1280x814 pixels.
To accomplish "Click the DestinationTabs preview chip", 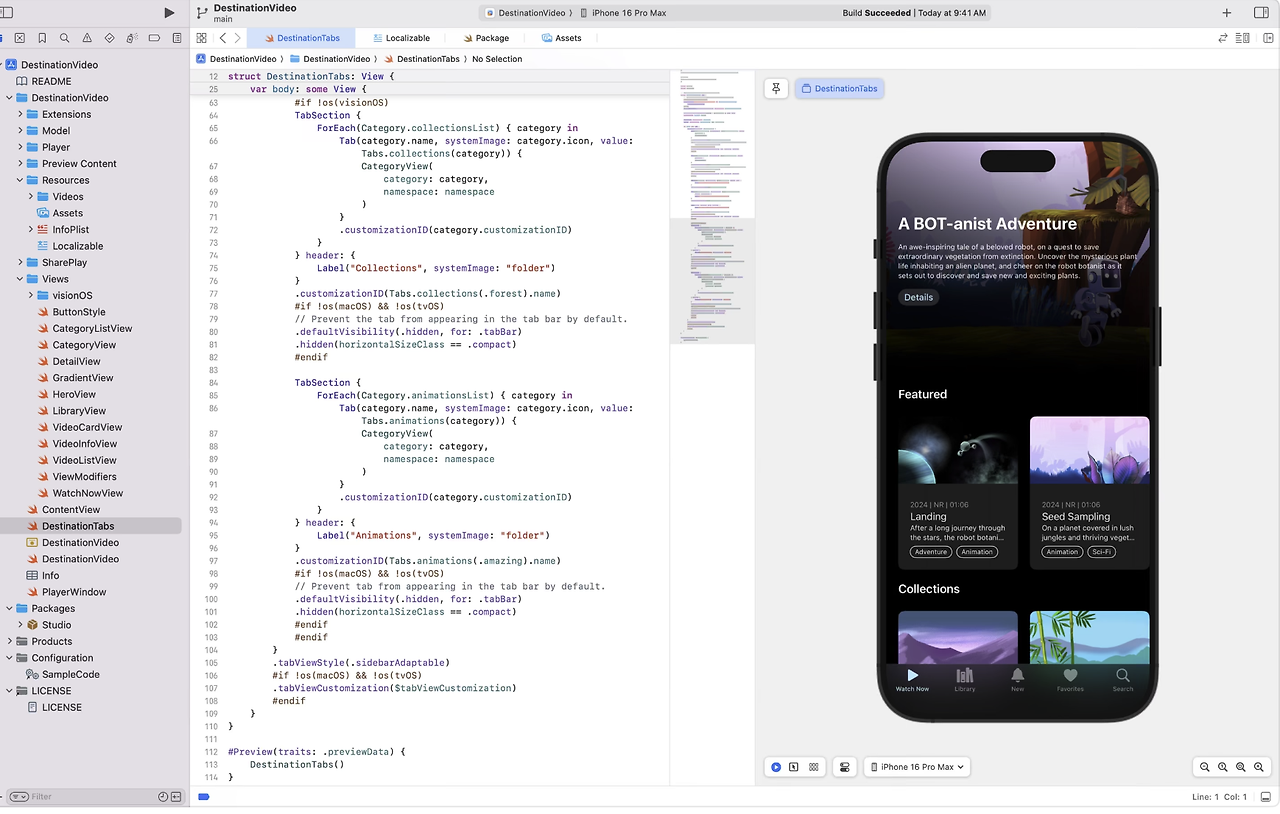I will point(839,88).
